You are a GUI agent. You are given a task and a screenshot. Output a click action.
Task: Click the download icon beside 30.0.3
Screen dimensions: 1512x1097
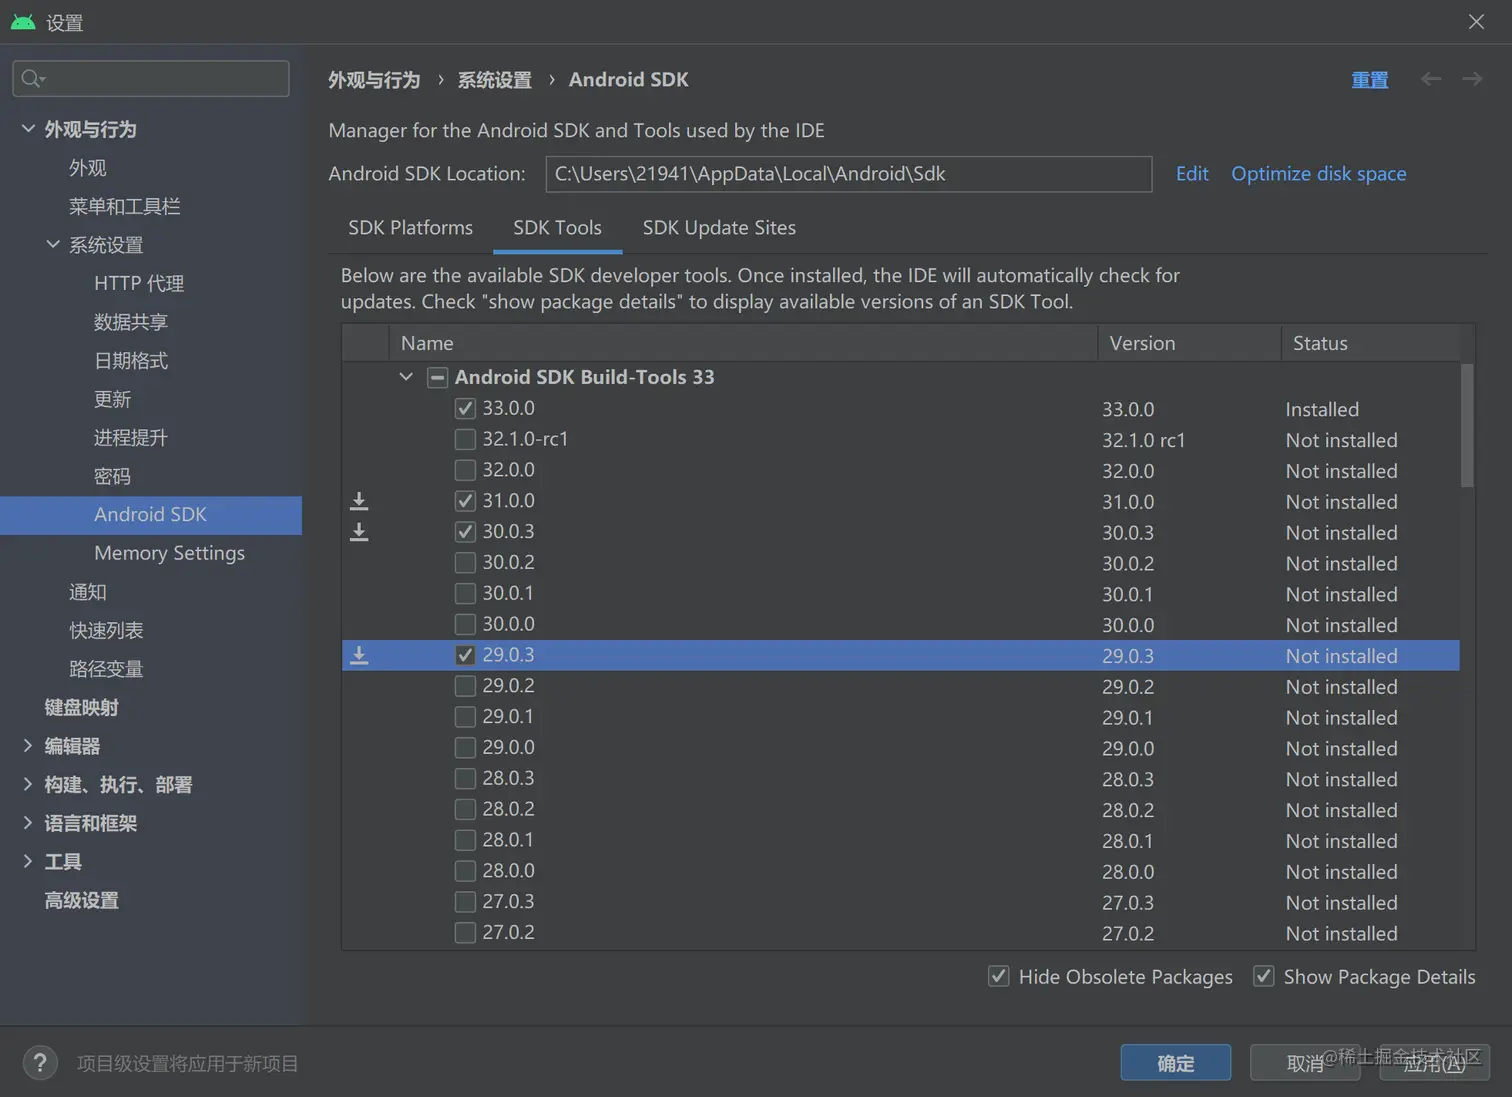pyautogui.click(x=359, y=532)
